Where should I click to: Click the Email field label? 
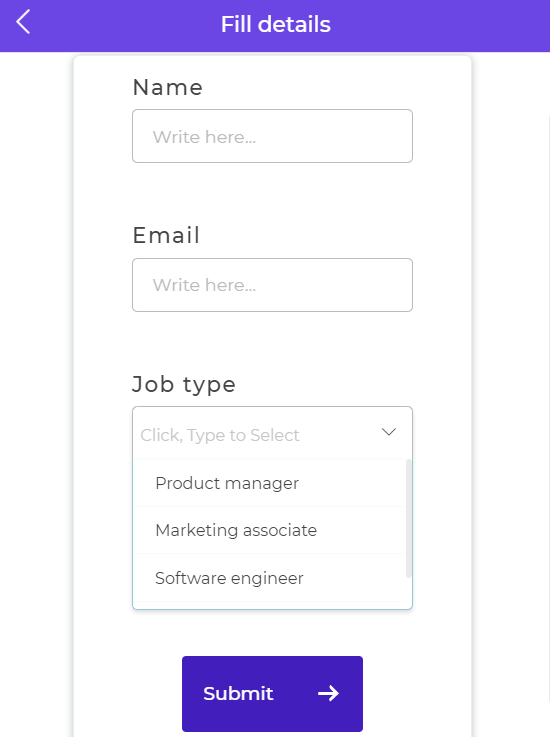(x=166, y=235)
